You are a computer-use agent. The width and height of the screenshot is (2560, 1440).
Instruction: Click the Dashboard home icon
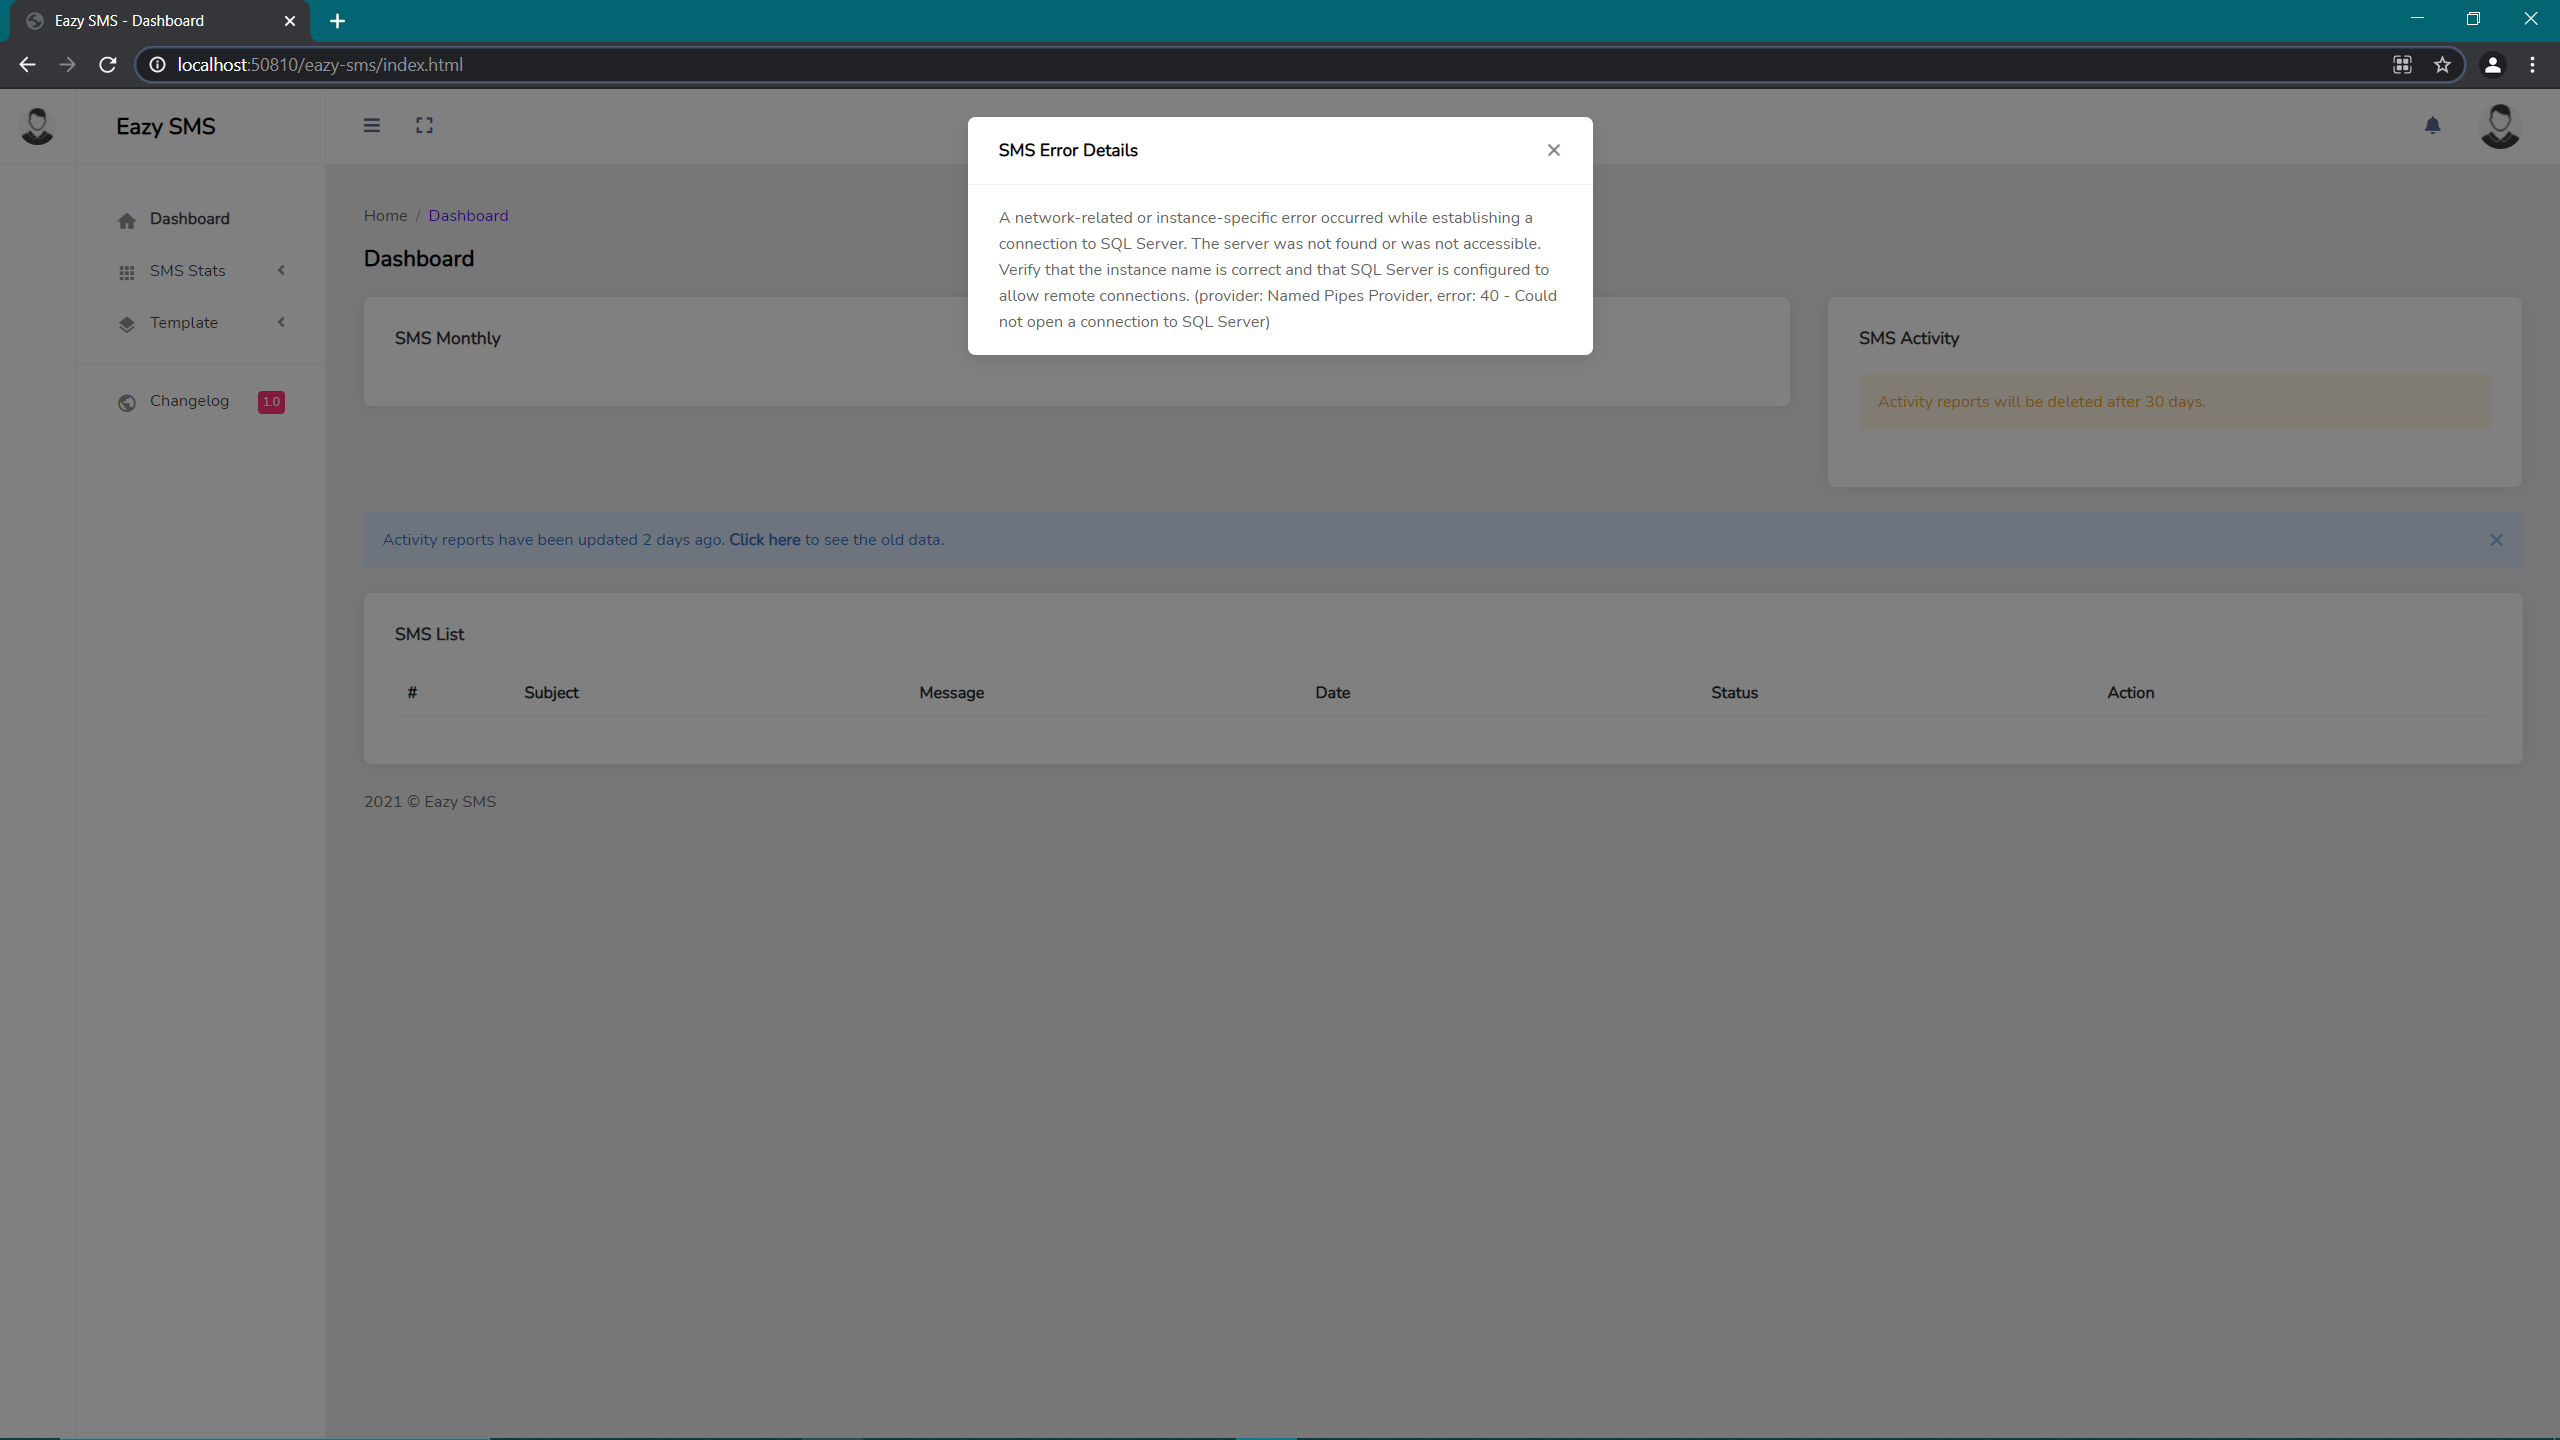127,220
